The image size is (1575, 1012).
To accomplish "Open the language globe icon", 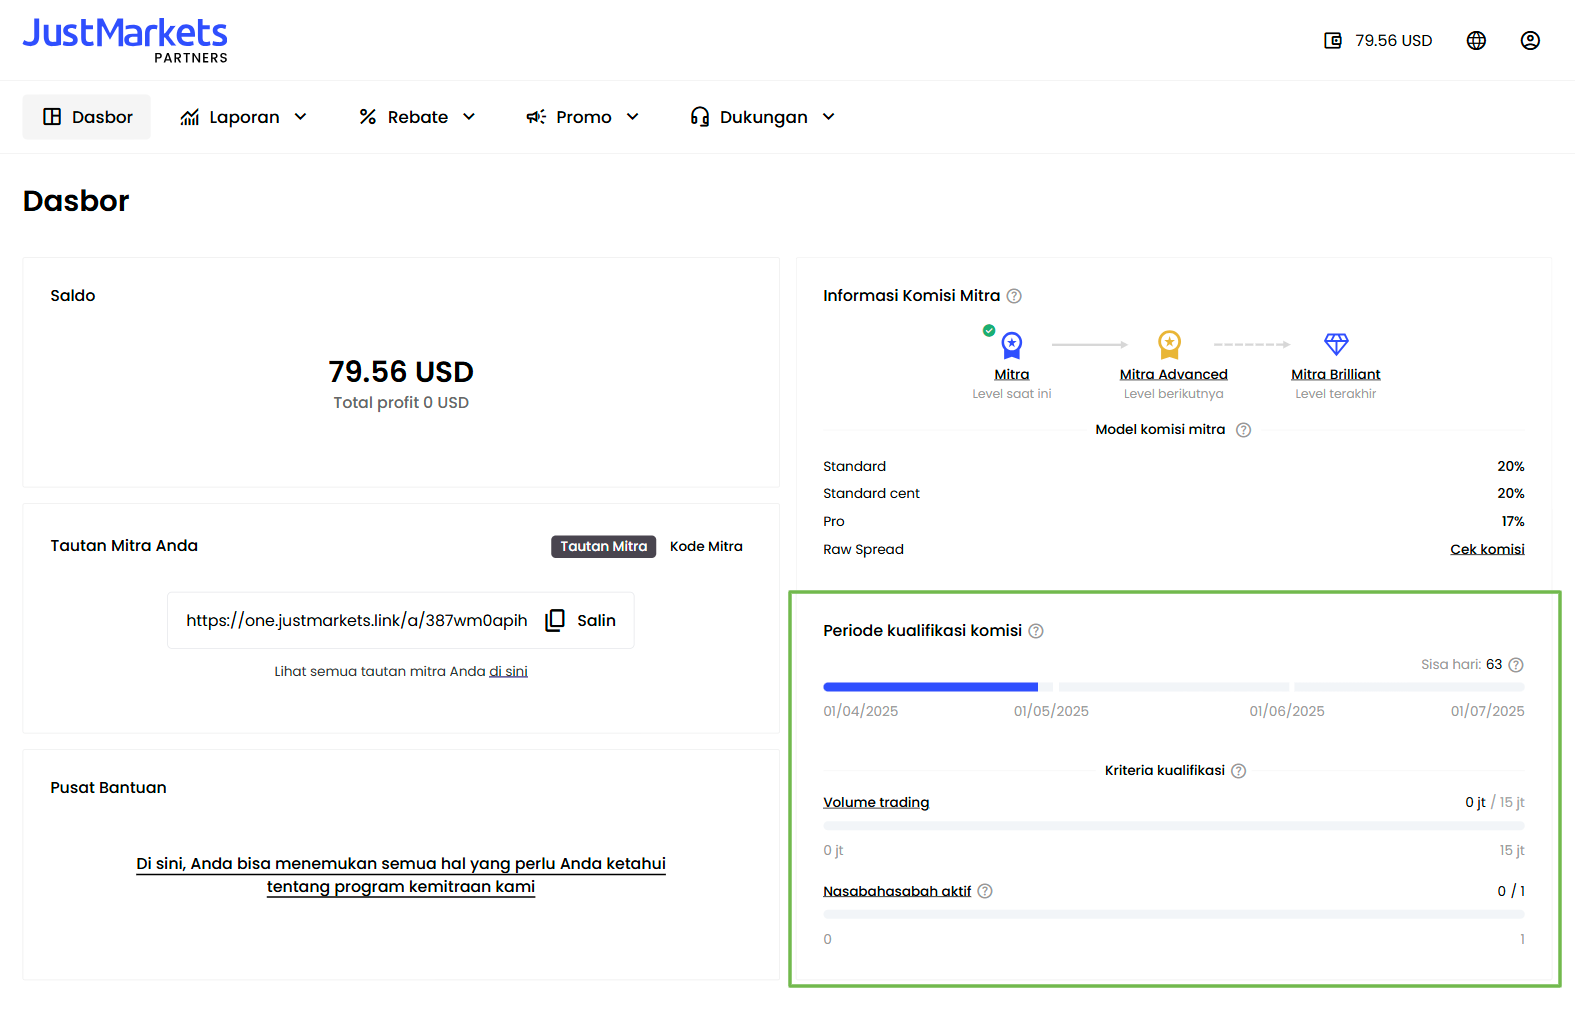I will (x=1476, y=41).
